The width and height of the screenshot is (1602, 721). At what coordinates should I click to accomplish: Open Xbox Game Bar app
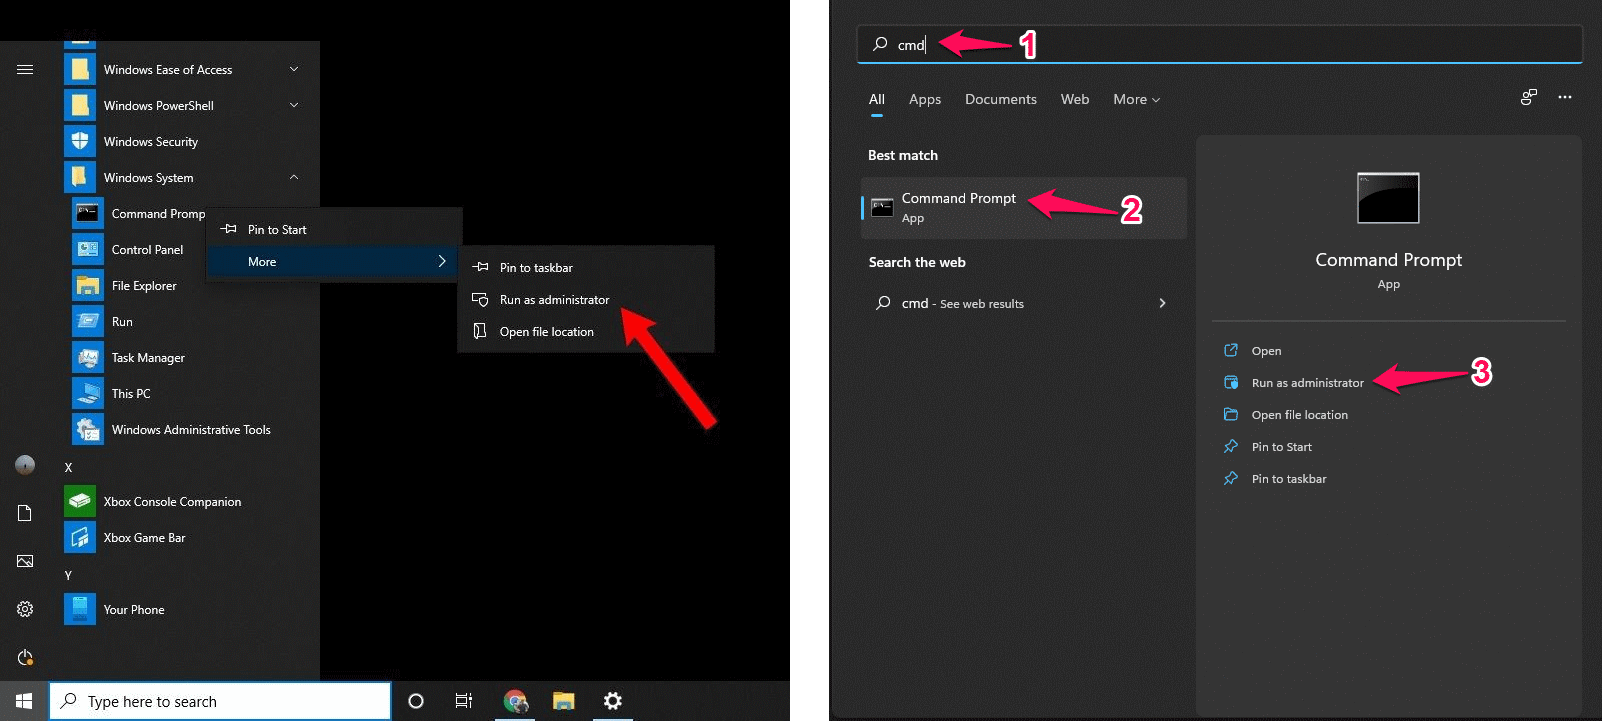tap(144, 538)
